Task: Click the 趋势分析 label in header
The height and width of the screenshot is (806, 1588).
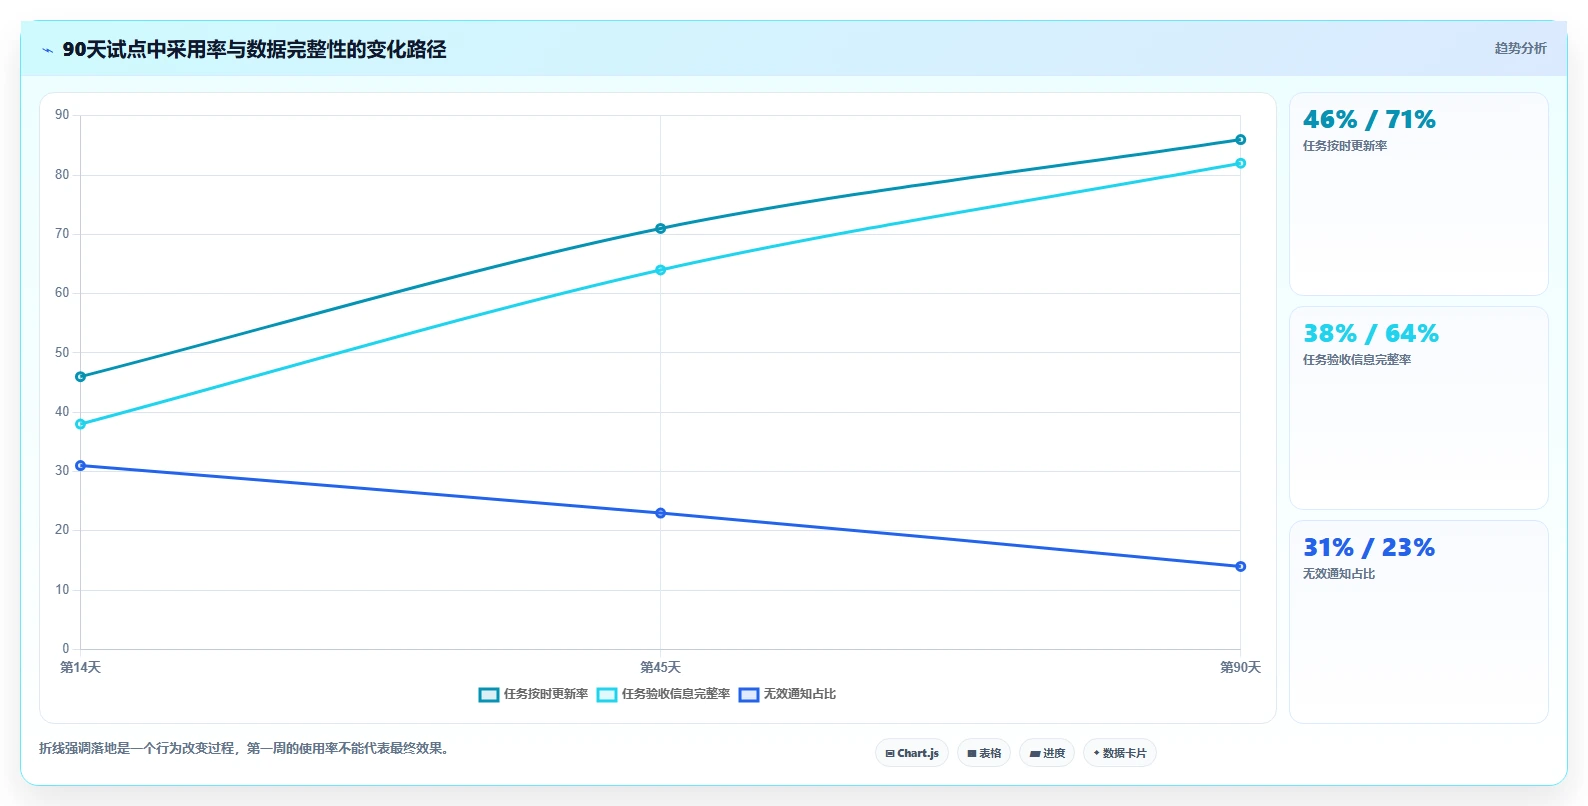Action: point(1520,48)
